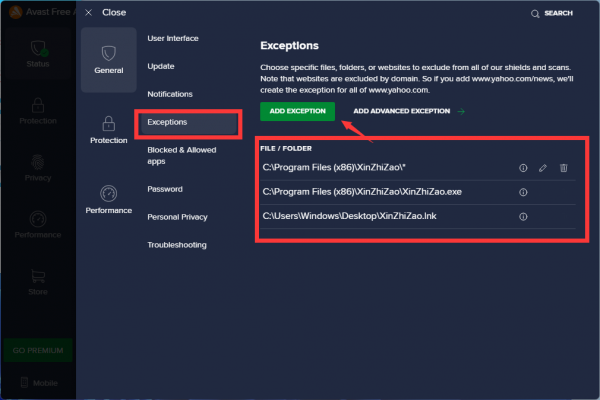Image resolution: width=600 pixels, height=400 pixels.
Task: Click ADD ADVANCED EXCEPTION link
Action: [401, 111]
